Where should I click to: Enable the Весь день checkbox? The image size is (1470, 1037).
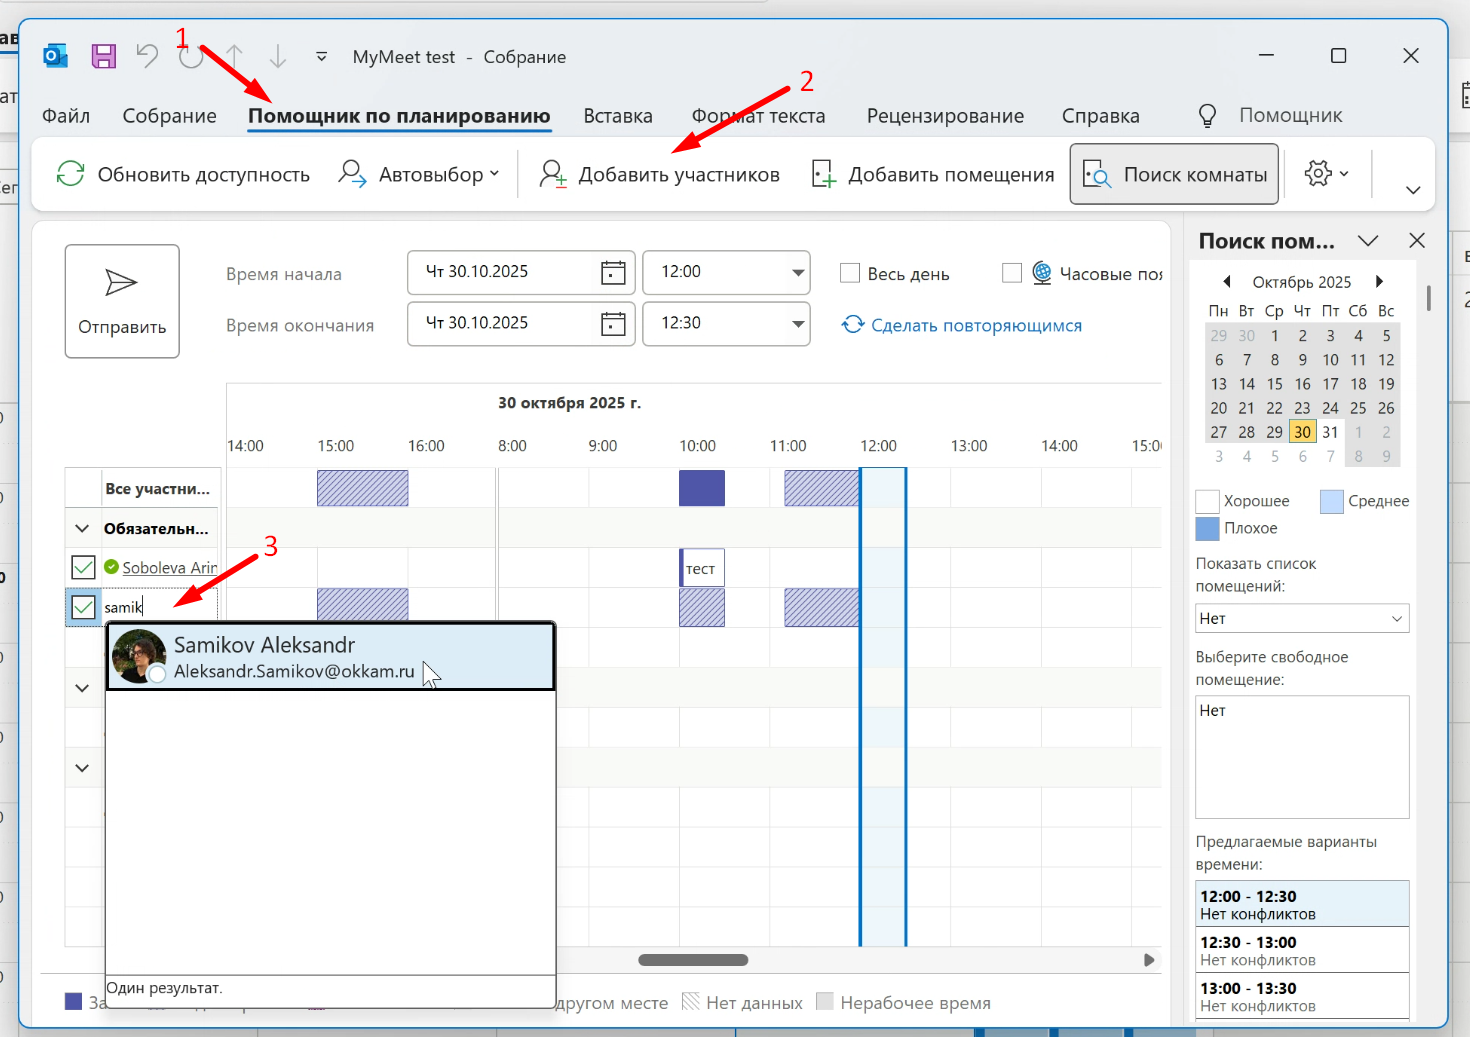tap(850, 273)
